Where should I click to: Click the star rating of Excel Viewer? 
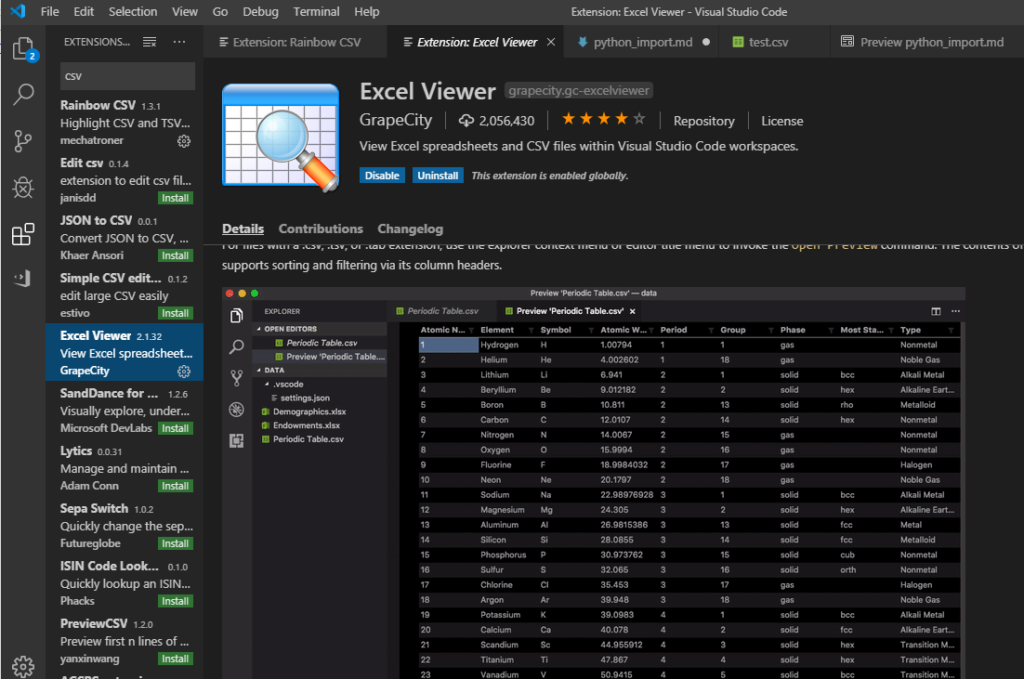point(603,119)
